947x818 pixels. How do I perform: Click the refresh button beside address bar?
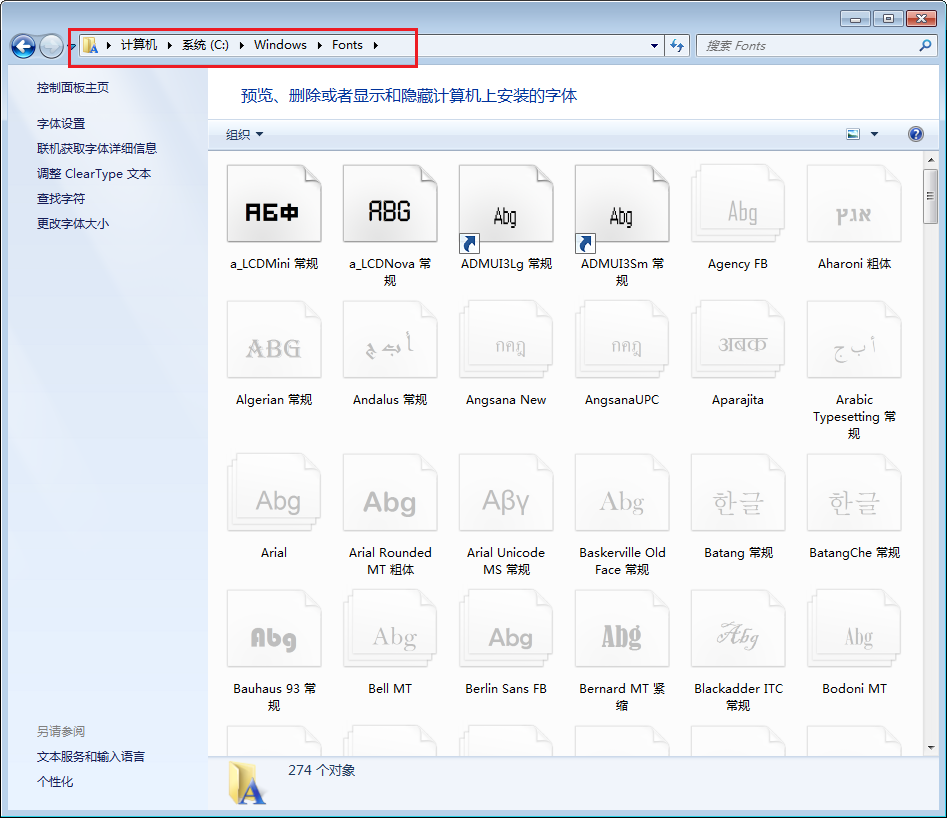pos(678,46)
